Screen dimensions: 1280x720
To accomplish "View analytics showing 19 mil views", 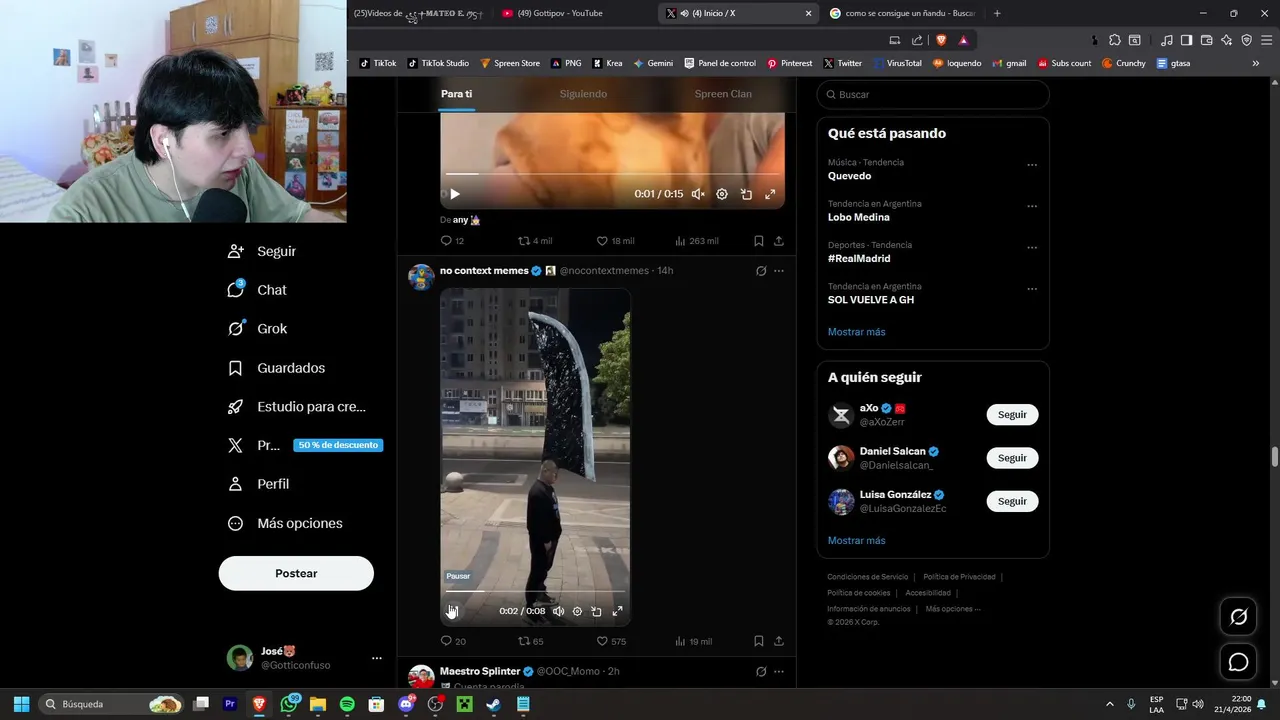I will pyautogui.click(x=693, y=641).
